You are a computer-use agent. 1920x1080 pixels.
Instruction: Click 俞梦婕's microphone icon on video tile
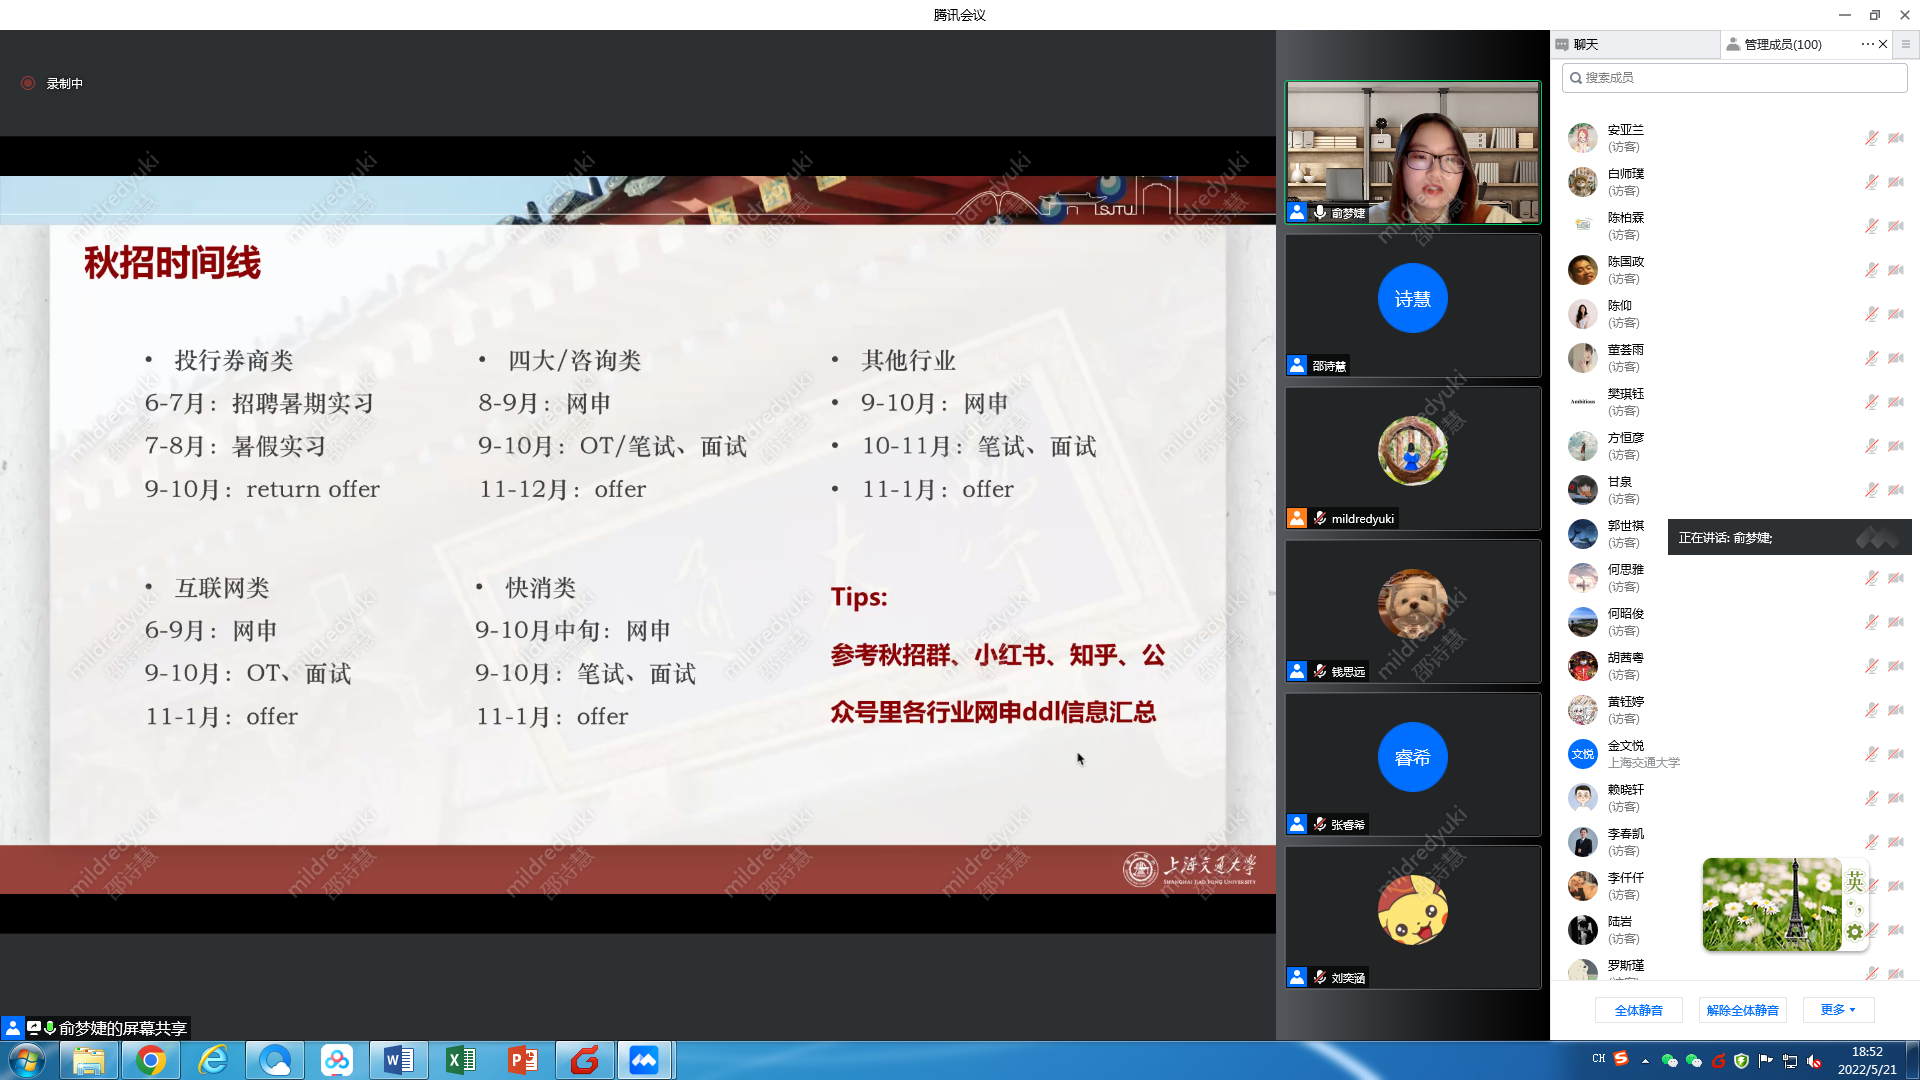click(1320, 212)
